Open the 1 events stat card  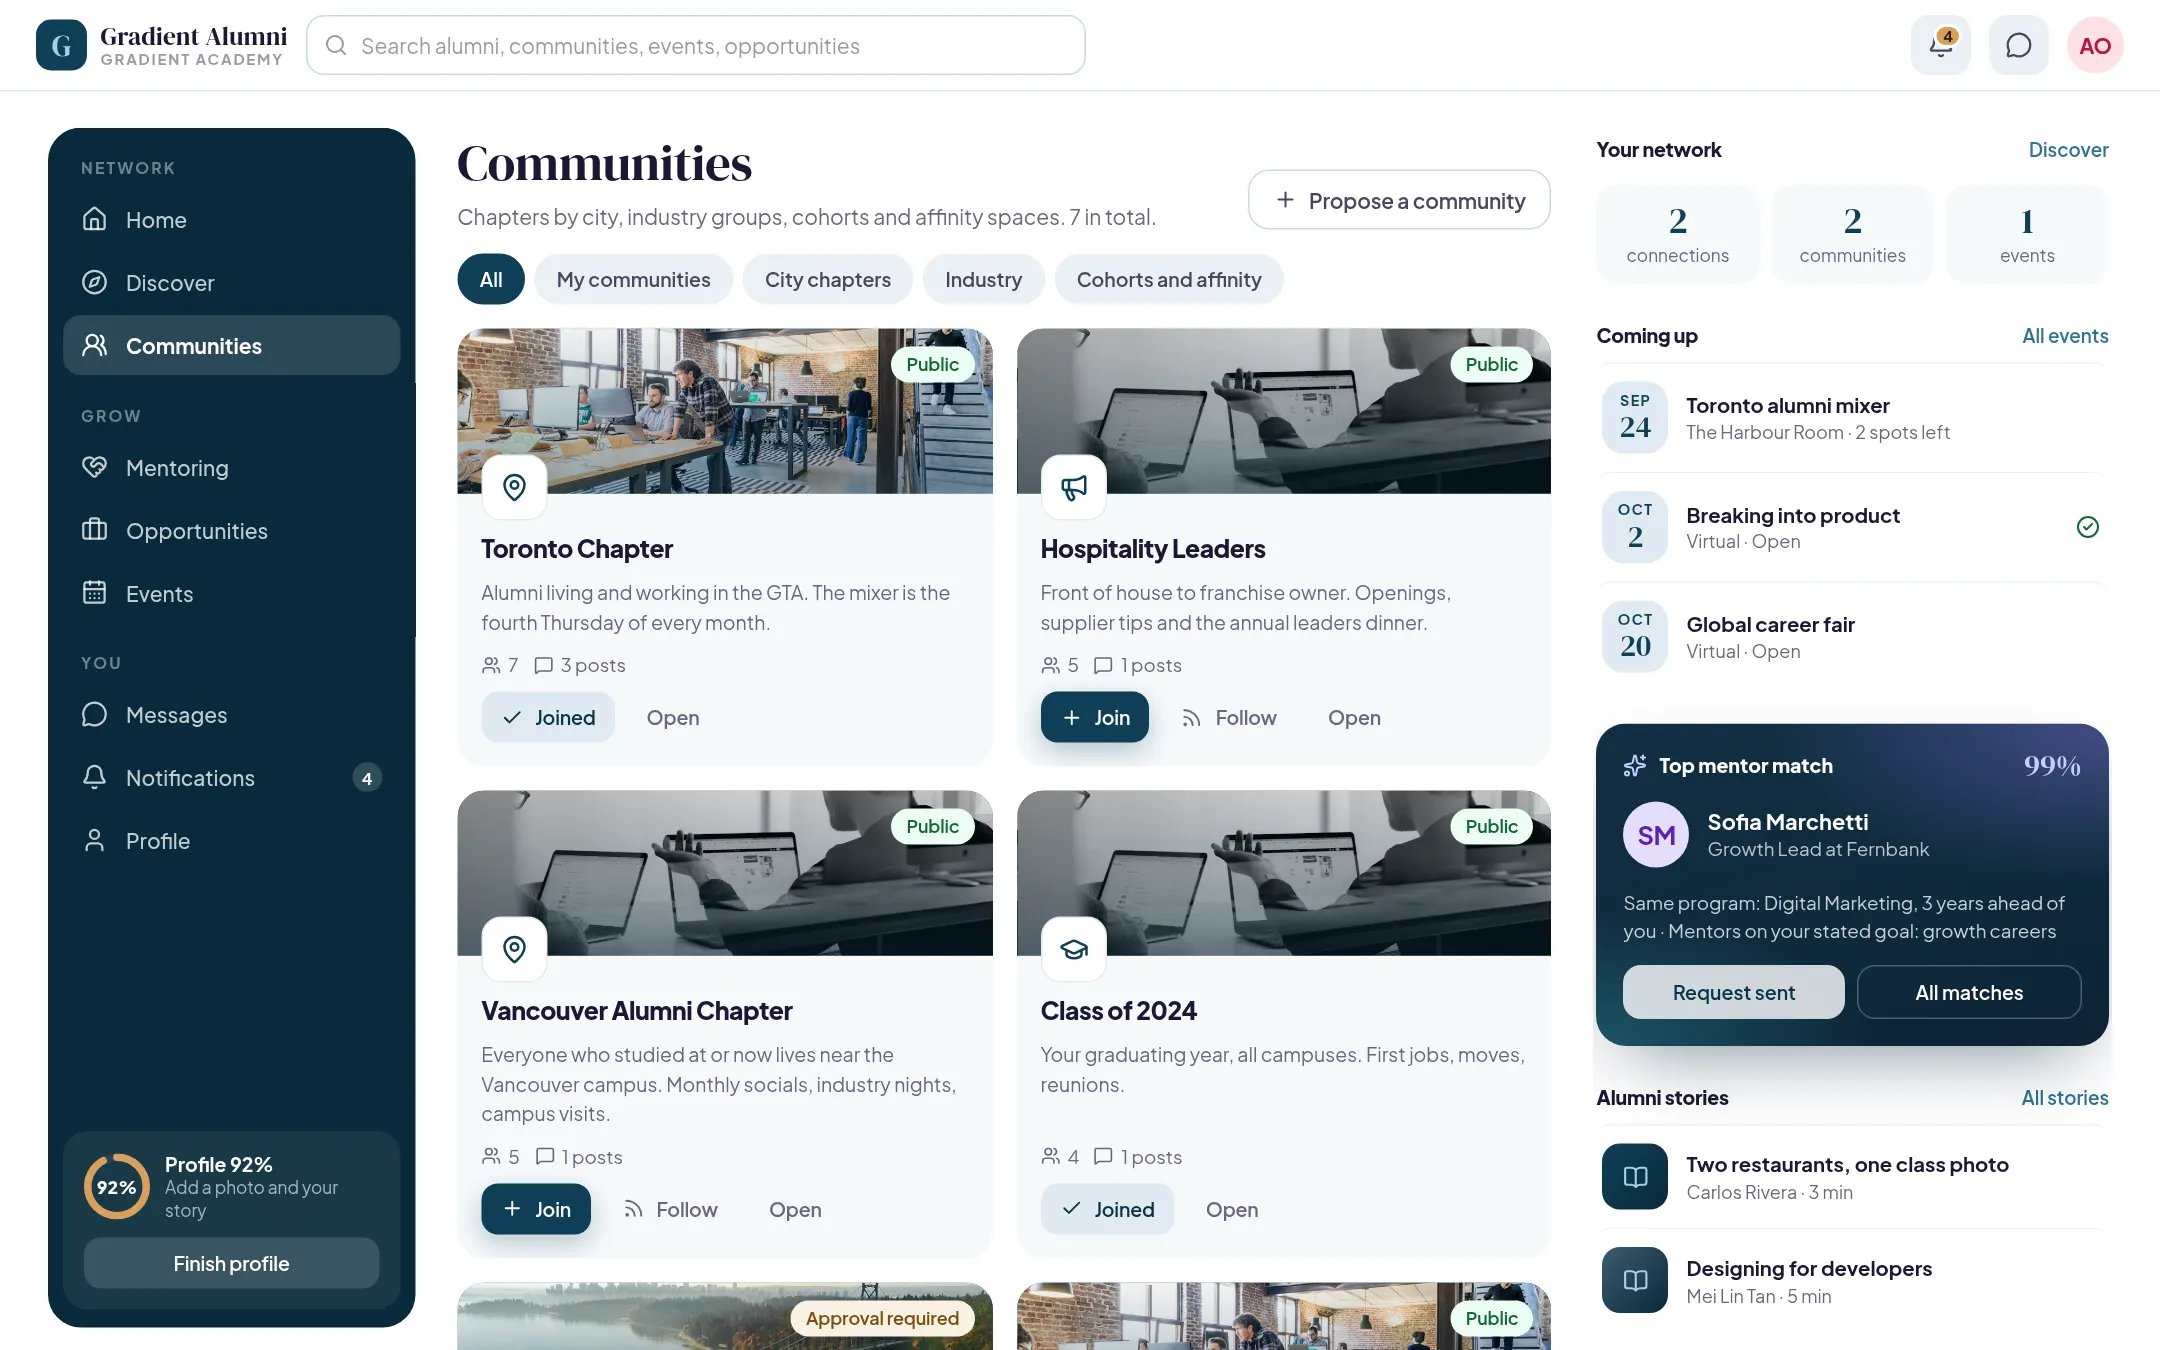click(x=2027, y=234)
